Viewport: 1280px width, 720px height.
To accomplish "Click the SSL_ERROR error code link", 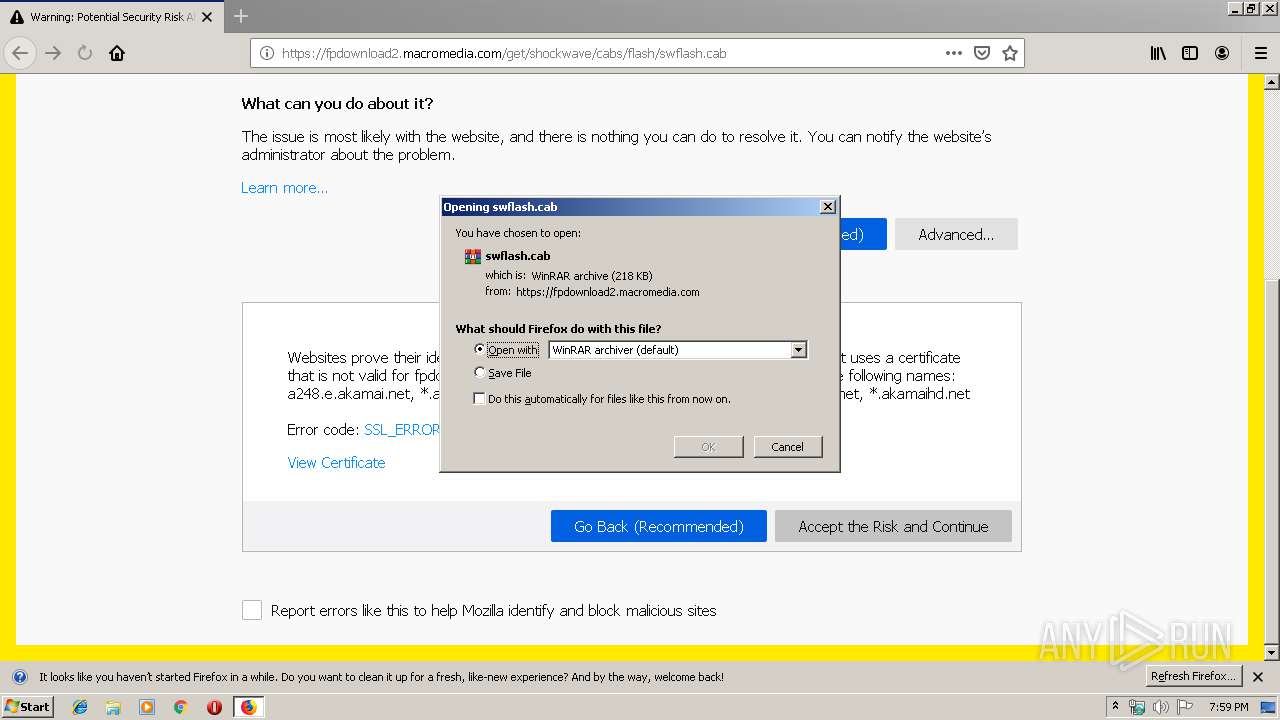I will [402, 430].
